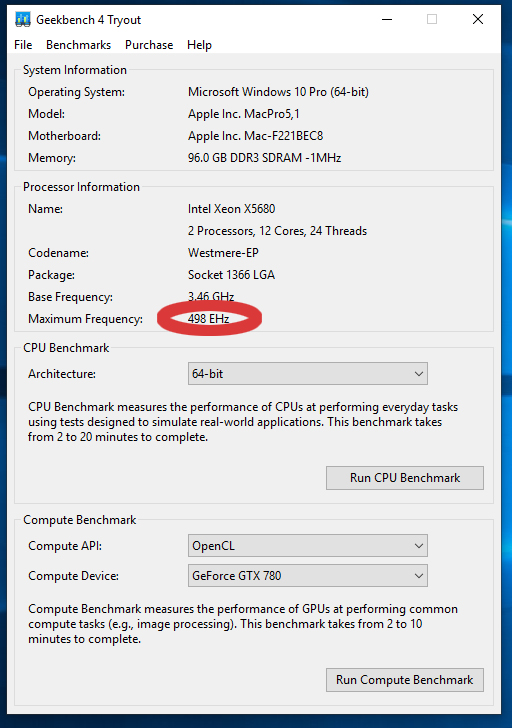The height and width of the screenshot is (728, 512).
Task: Click the Geekbench app icon in title bar
Action: tap(22, 20)
